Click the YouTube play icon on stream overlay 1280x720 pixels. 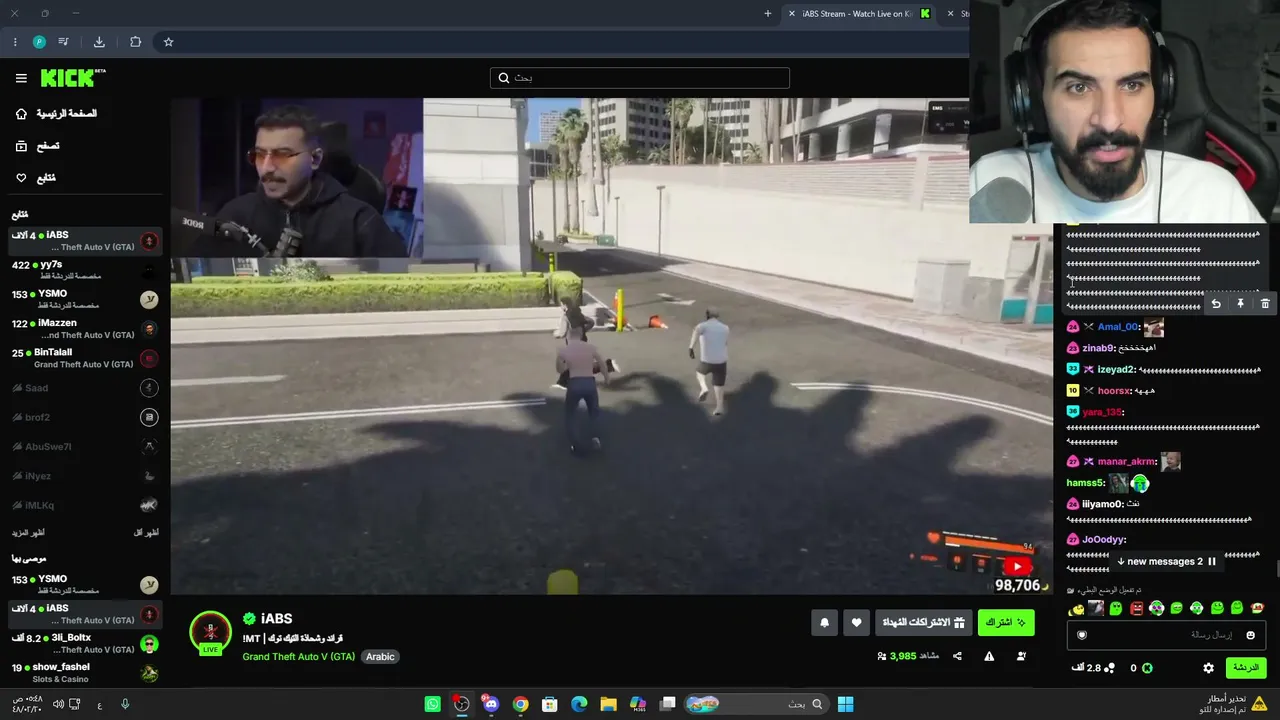(1018, 567)
